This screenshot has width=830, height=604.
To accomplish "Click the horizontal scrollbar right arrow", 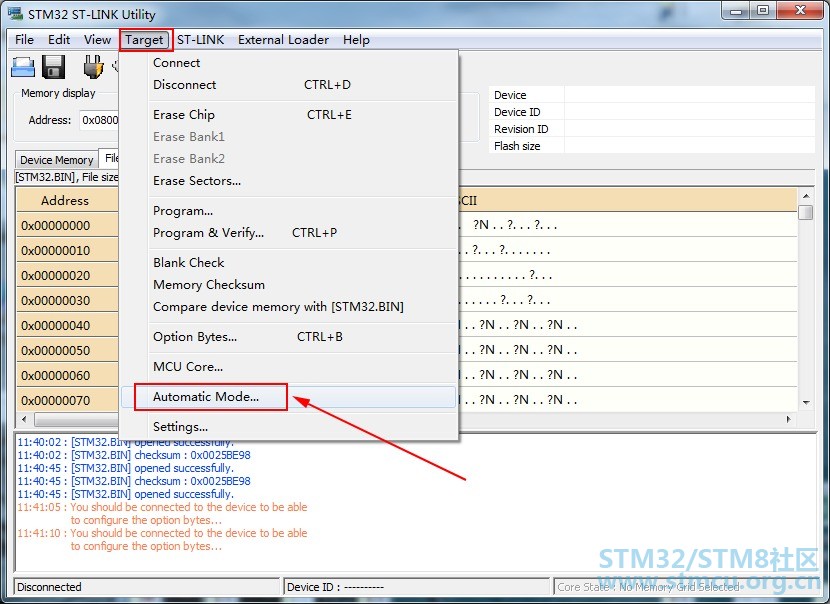I will (788, 419).
